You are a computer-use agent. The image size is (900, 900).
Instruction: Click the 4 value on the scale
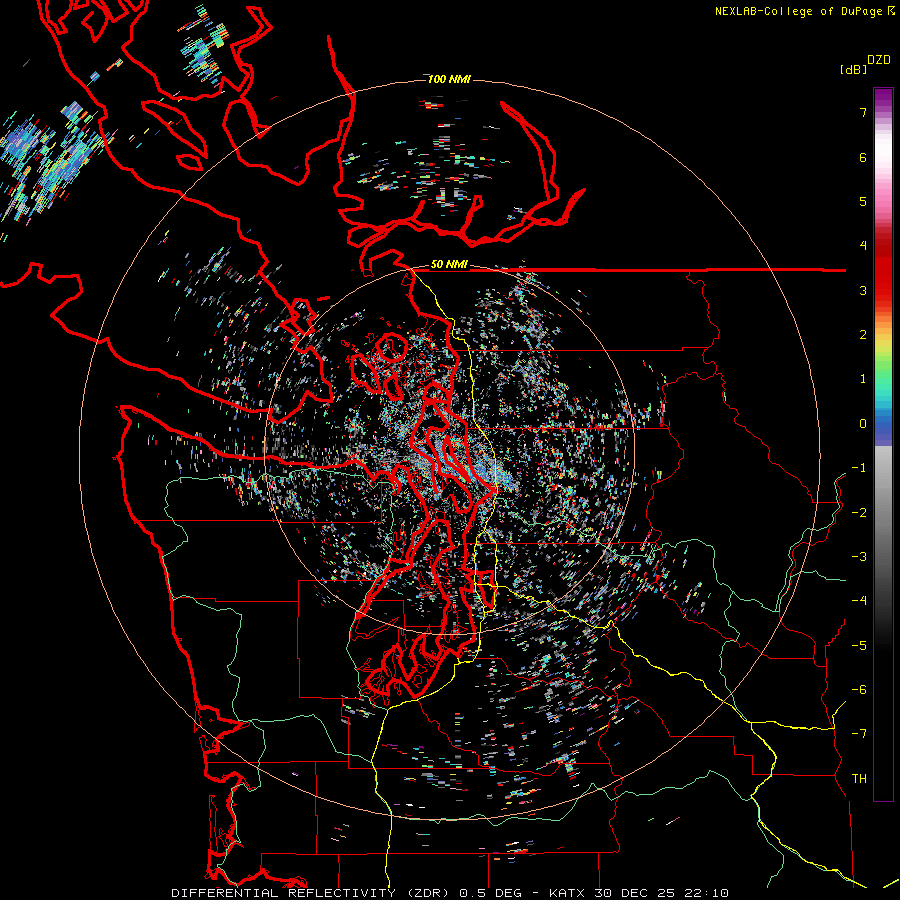863,246
